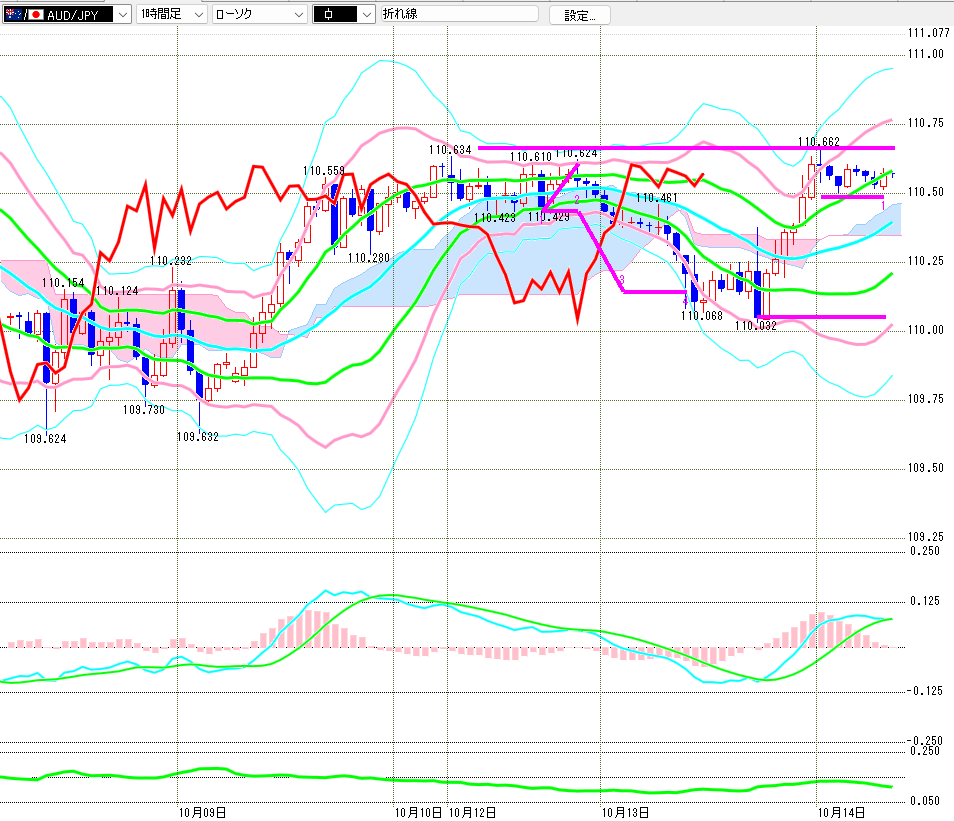Viewport: 954px width, 821px height.
Task: Select the 110.75 price axis value
Action: click(x=926, y=123)
